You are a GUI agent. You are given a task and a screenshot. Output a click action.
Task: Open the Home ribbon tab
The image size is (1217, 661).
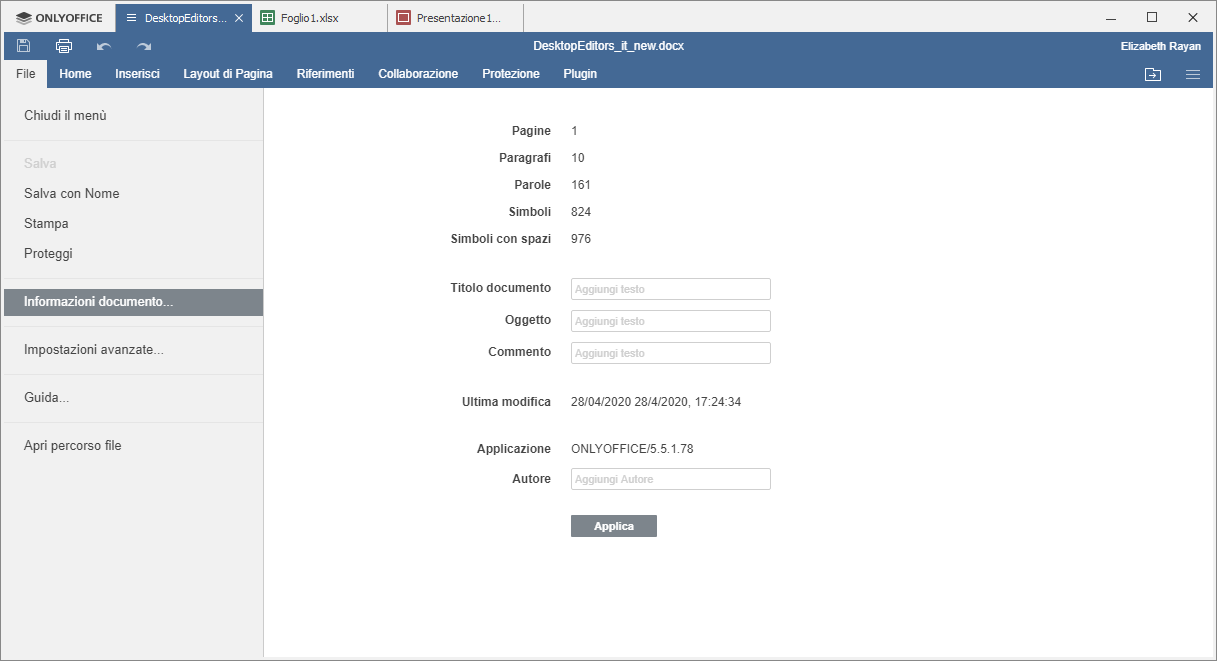(75, 74)
